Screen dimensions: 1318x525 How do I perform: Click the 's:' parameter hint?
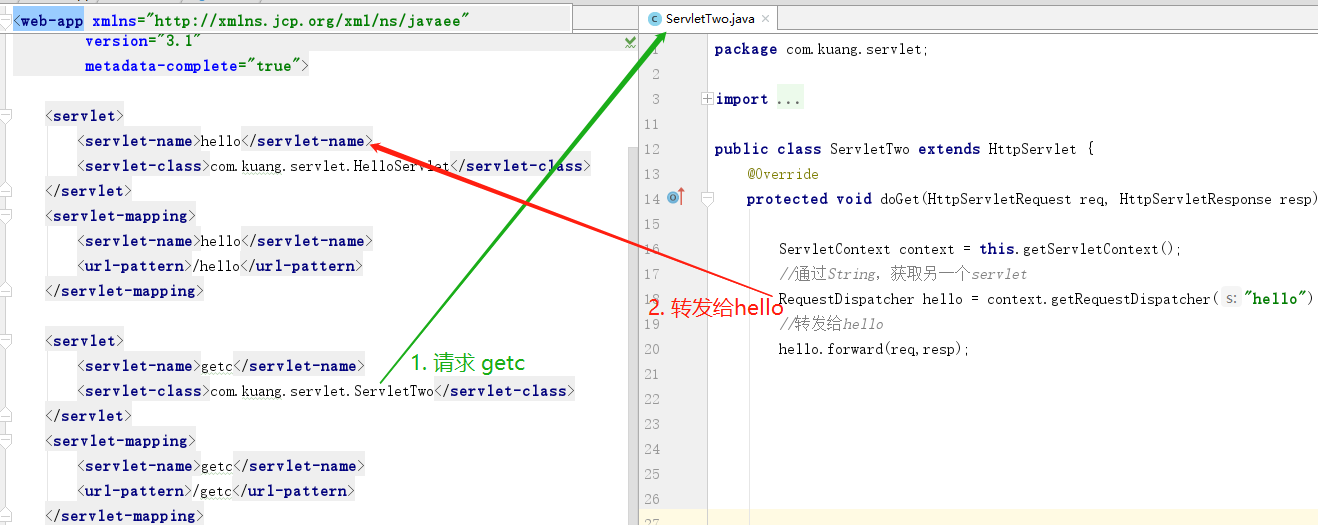click(1231, 299)
